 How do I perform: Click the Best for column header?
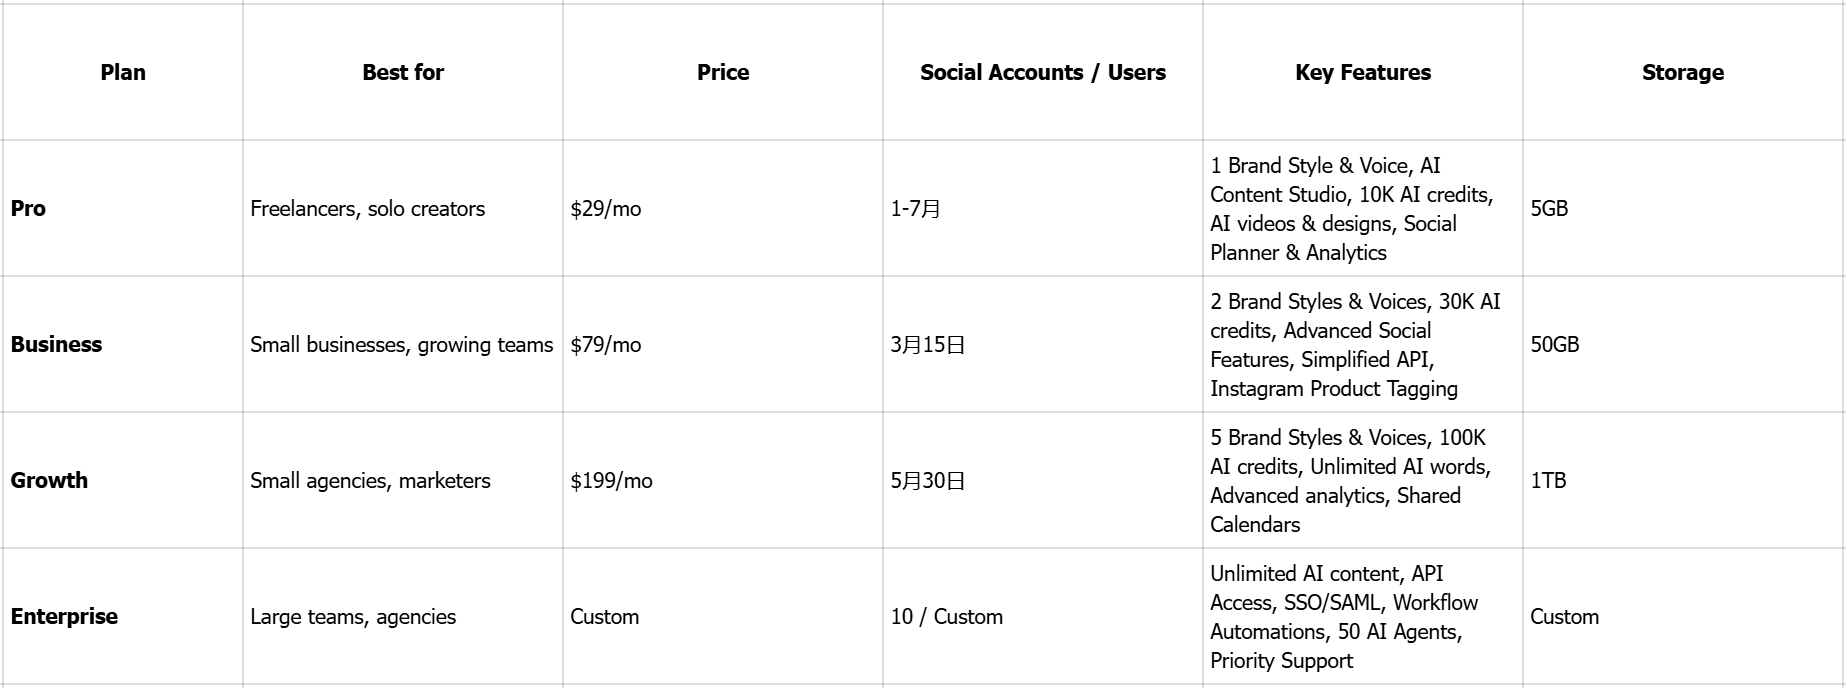tap(403, 72)
